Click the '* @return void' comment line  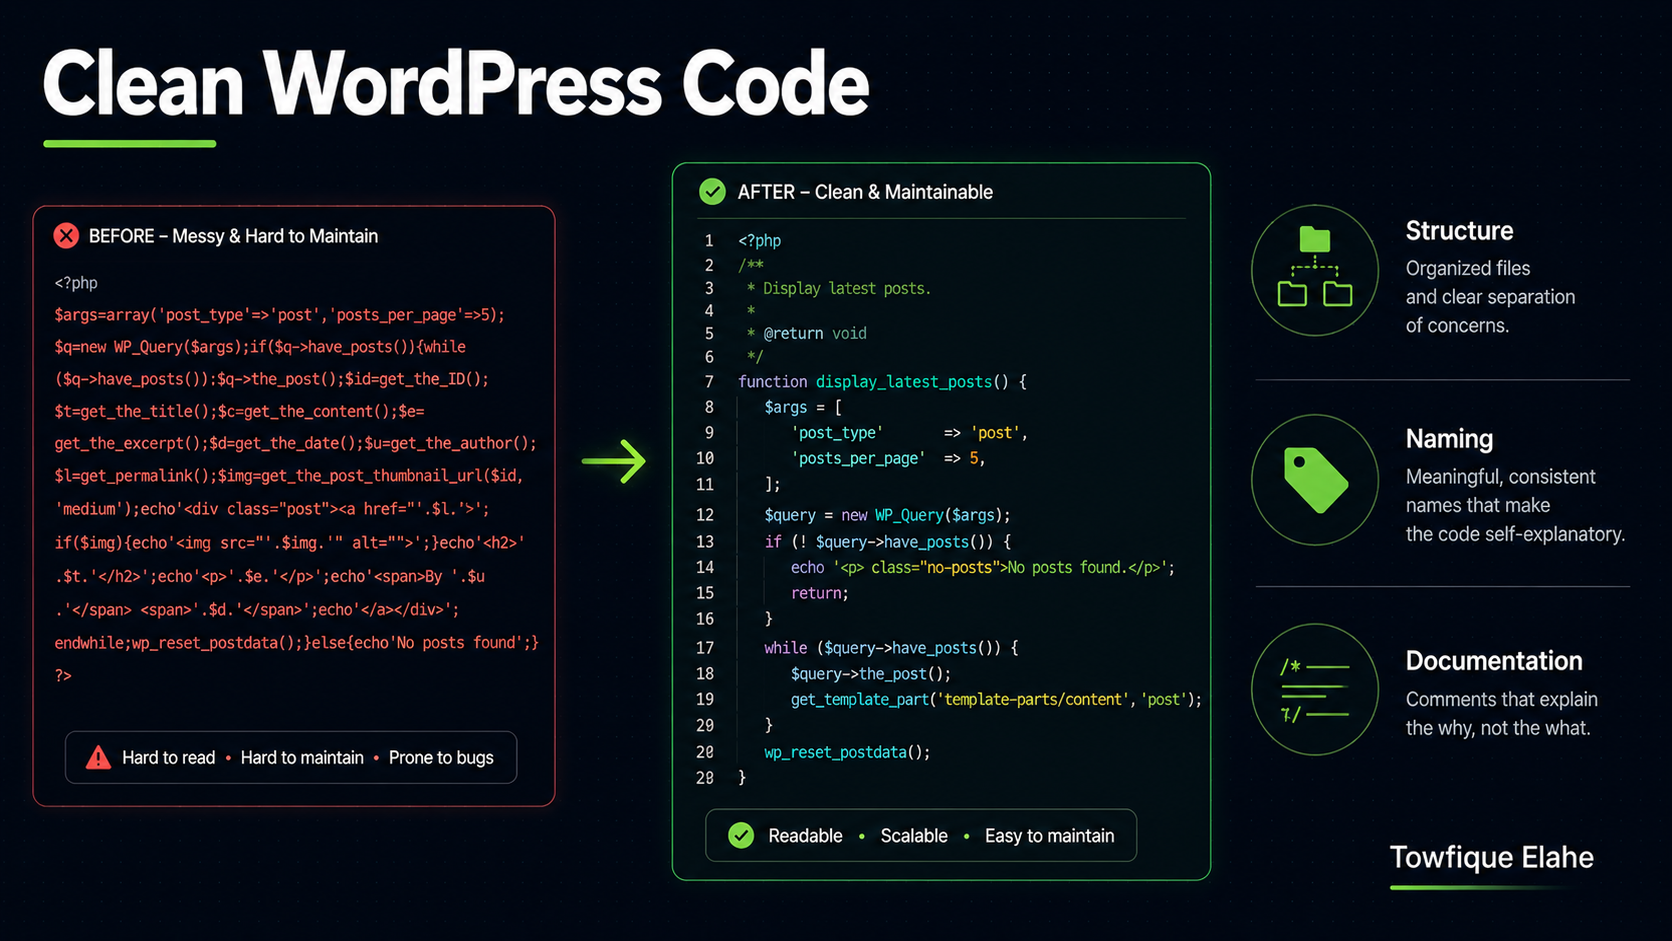[806, 333]
